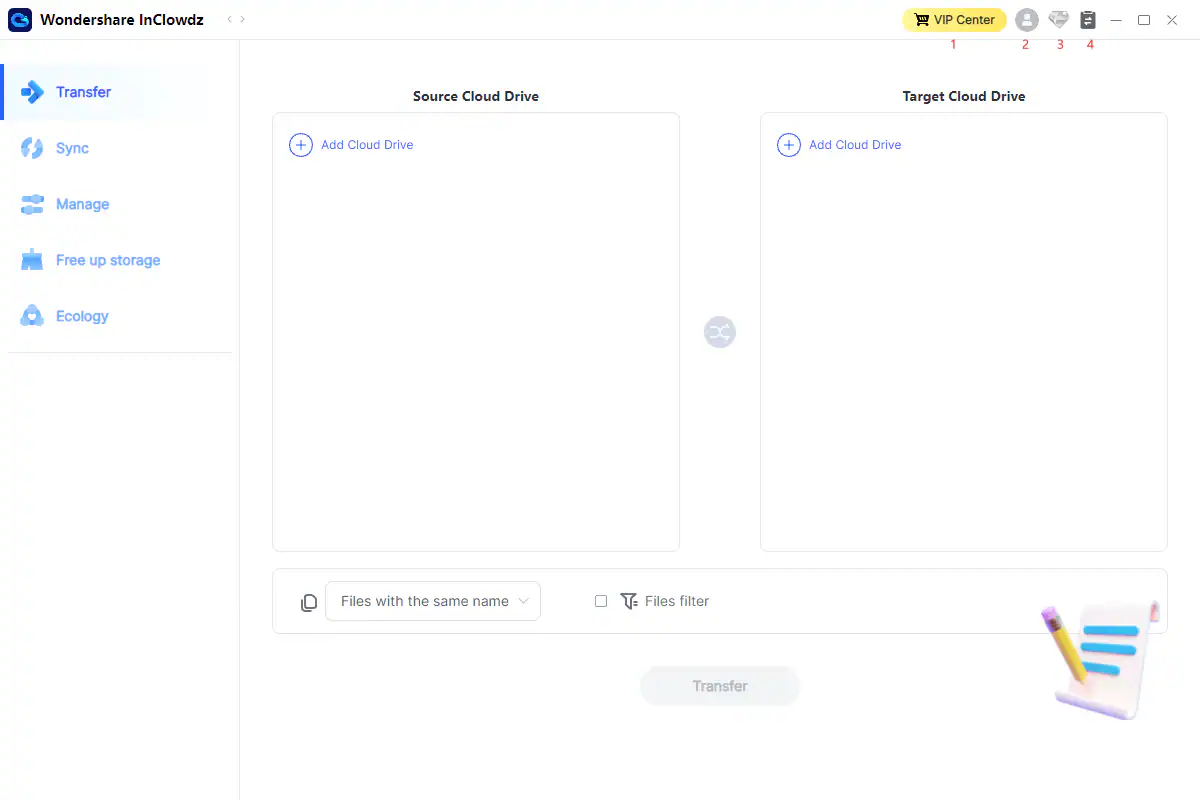Open the Manage section

coord(82,204)
